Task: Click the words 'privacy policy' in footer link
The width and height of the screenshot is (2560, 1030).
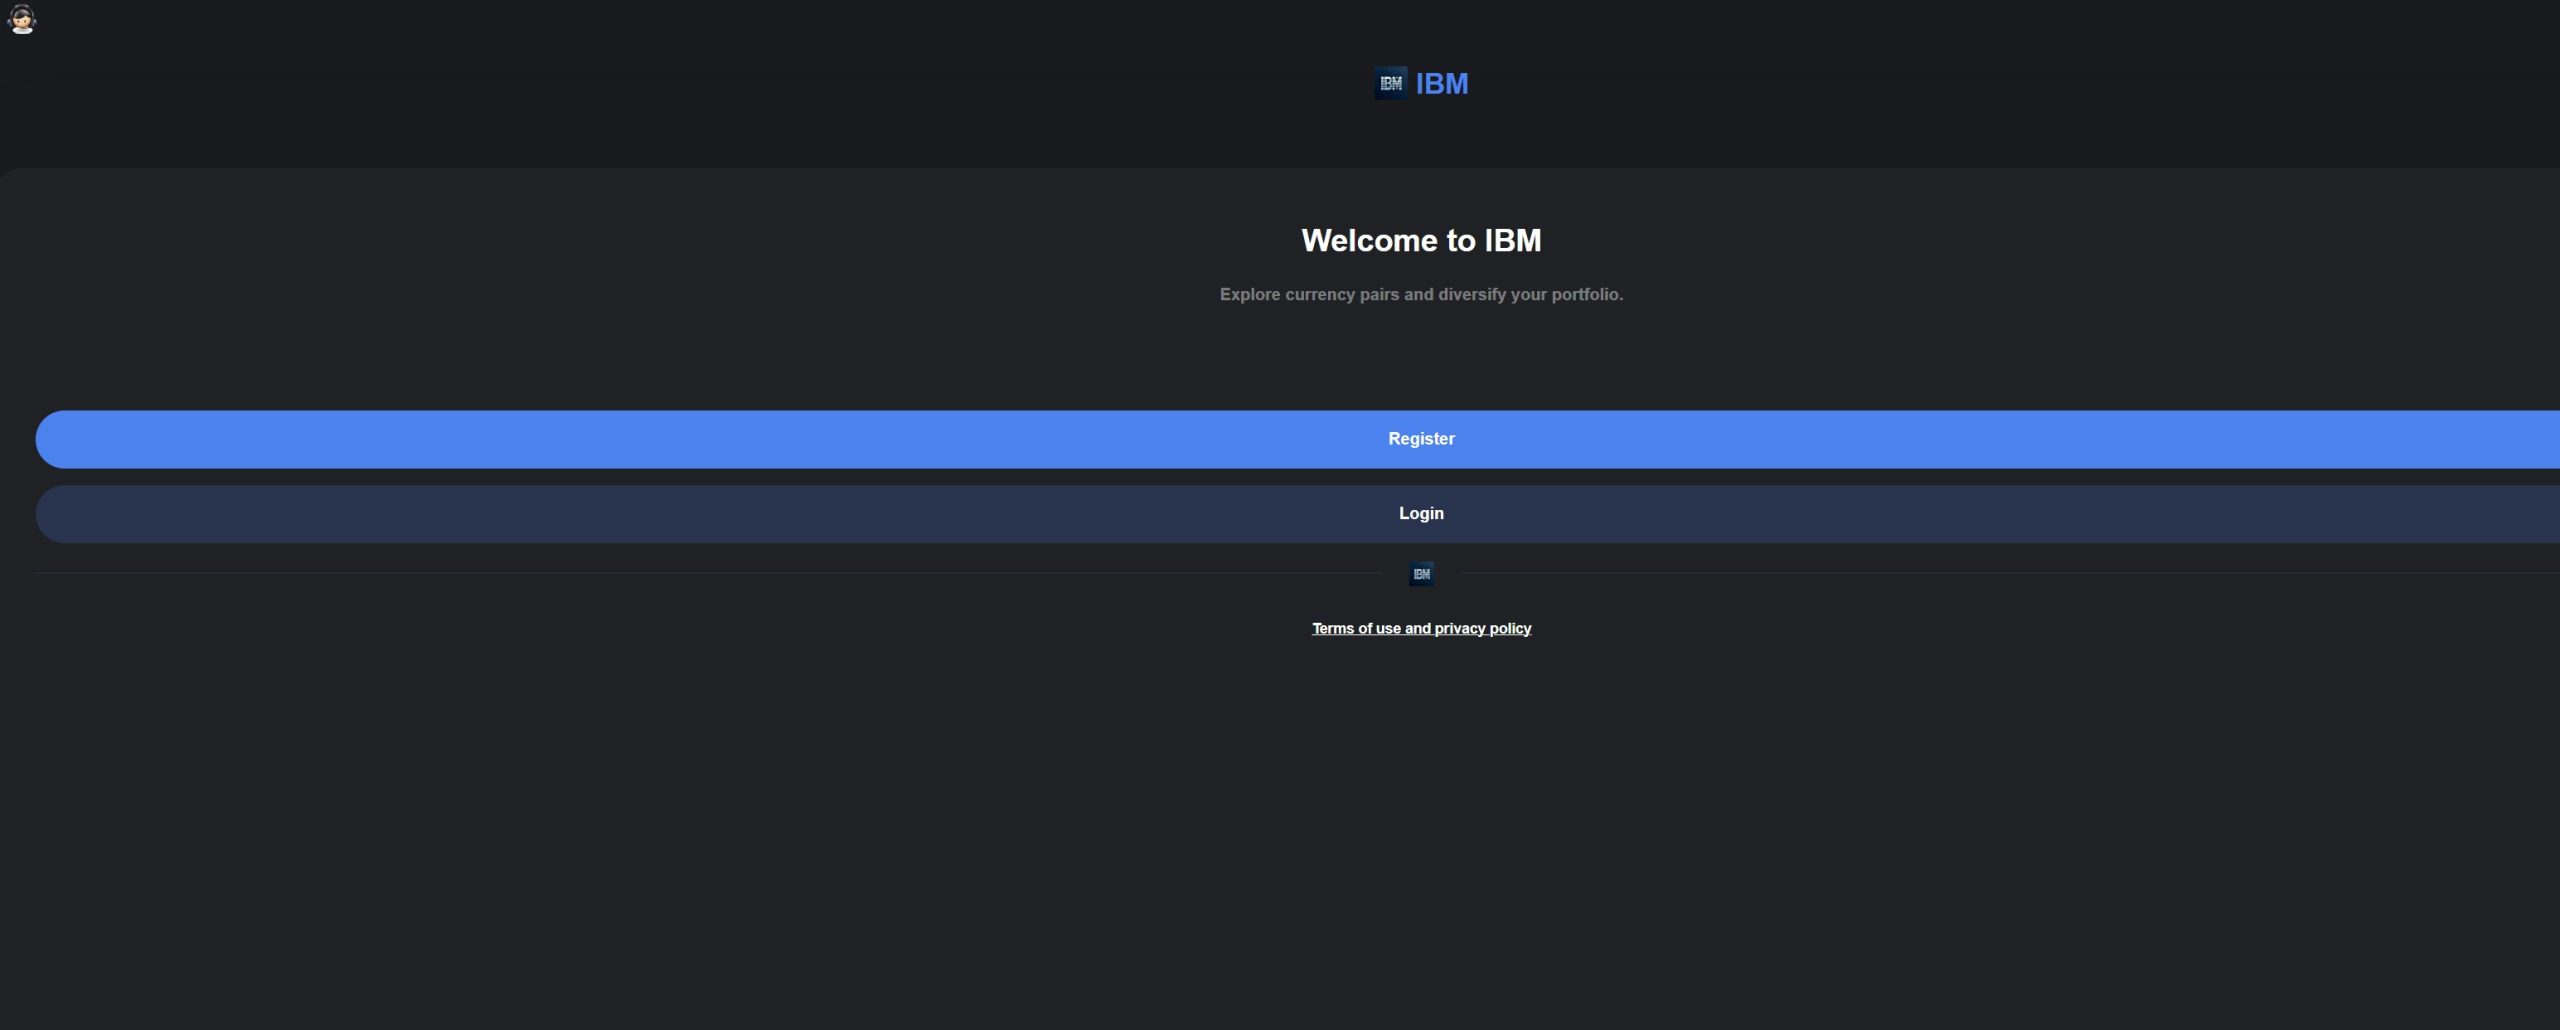Action: (x=1482, y=628)
